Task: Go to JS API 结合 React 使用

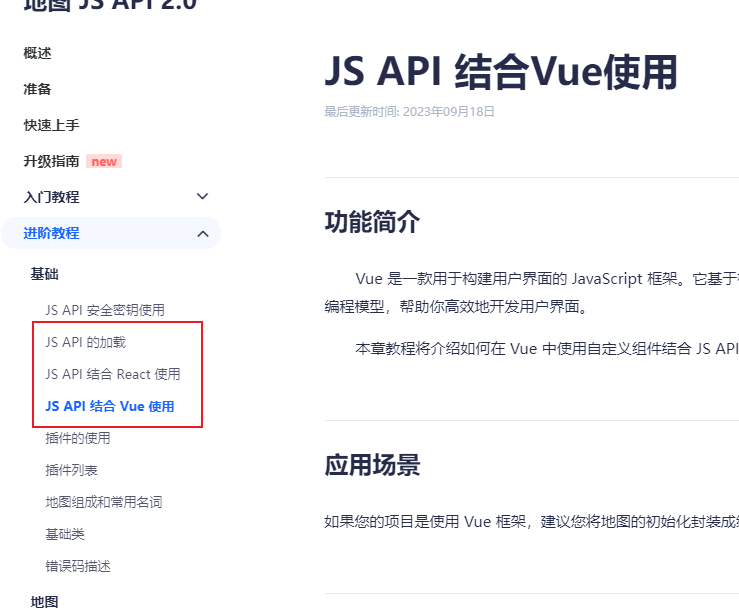Action: click(113, 374)
